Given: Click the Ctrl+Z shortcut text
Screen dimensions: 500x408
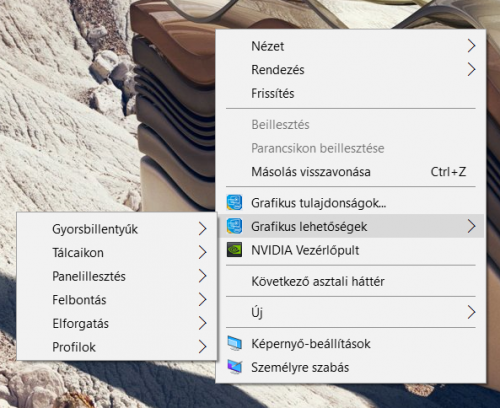Looking at the screenshot, I should click(x=448, y=172).
